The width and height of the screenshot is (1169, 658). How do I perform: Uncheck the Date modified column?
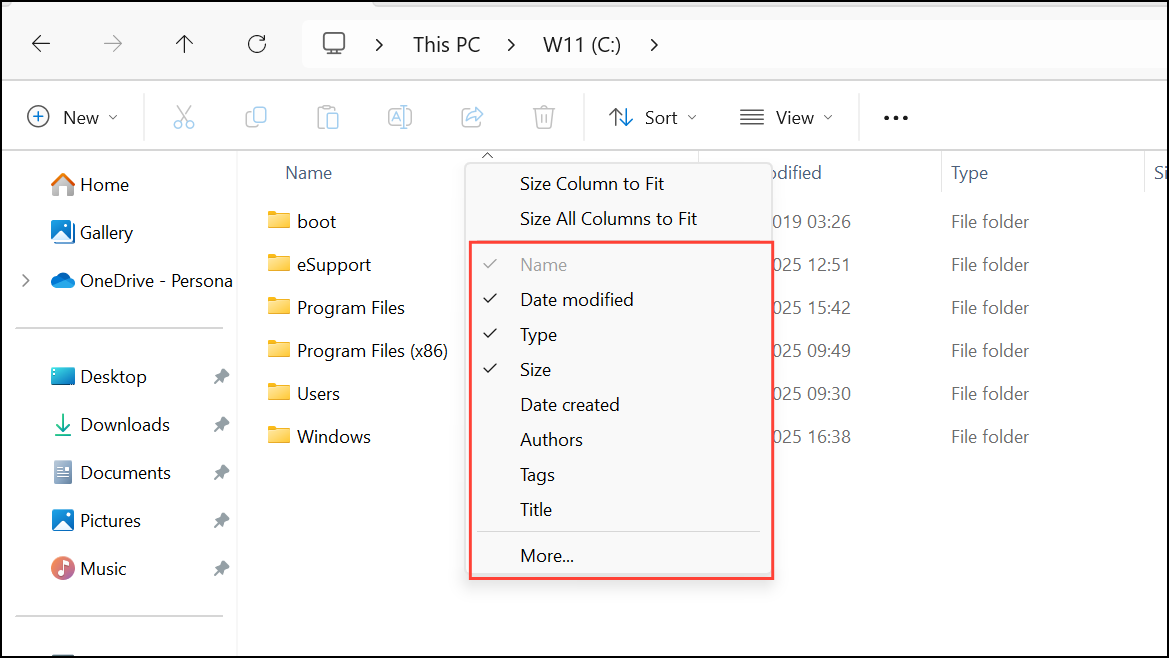coord(575,299)
